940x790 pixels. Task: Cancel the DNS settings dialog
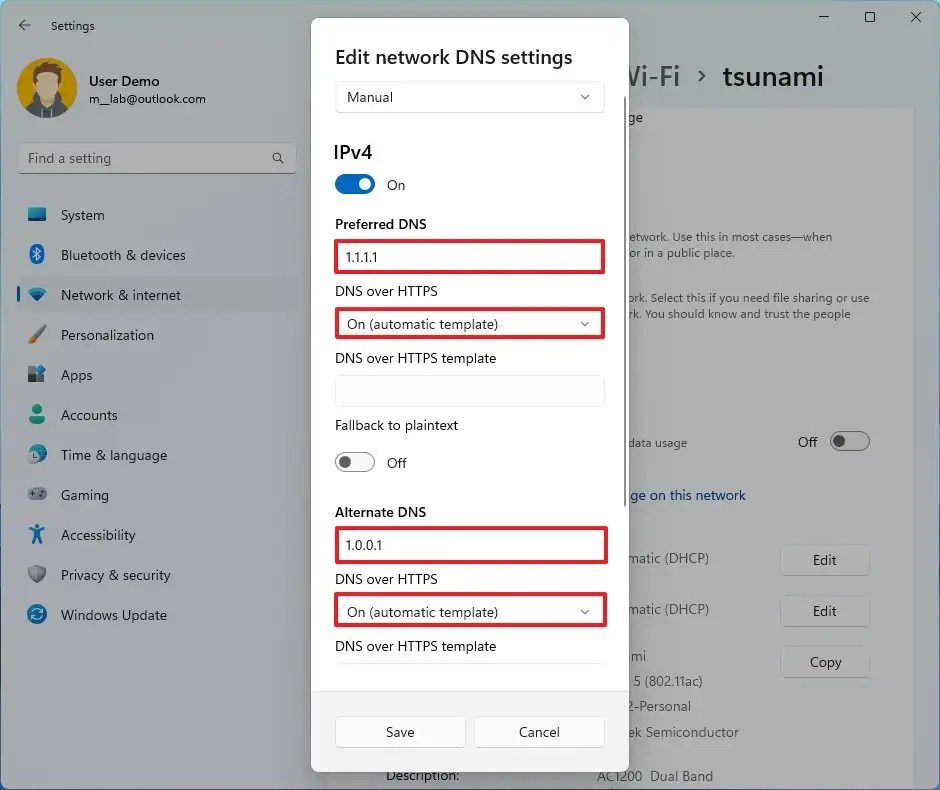pos(539,732)
